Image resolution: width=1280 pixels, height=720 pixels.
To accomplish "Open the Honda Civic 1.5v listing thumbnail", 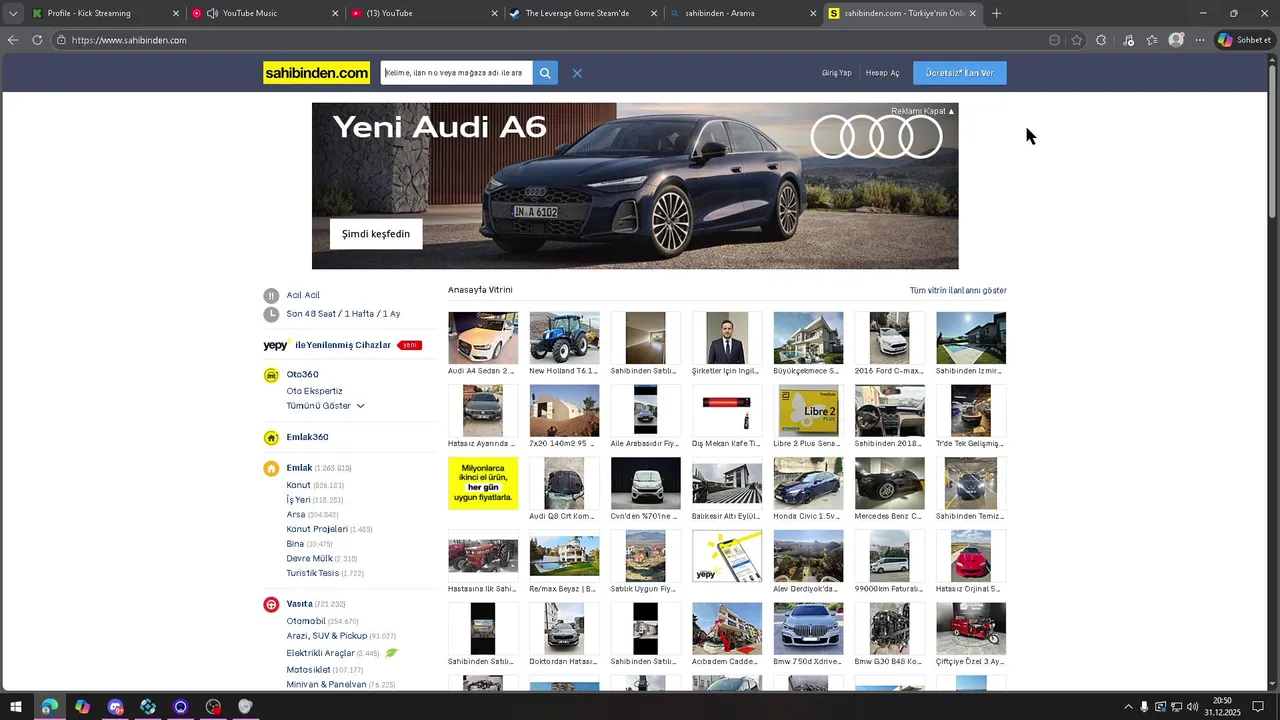I will point(808,484).
